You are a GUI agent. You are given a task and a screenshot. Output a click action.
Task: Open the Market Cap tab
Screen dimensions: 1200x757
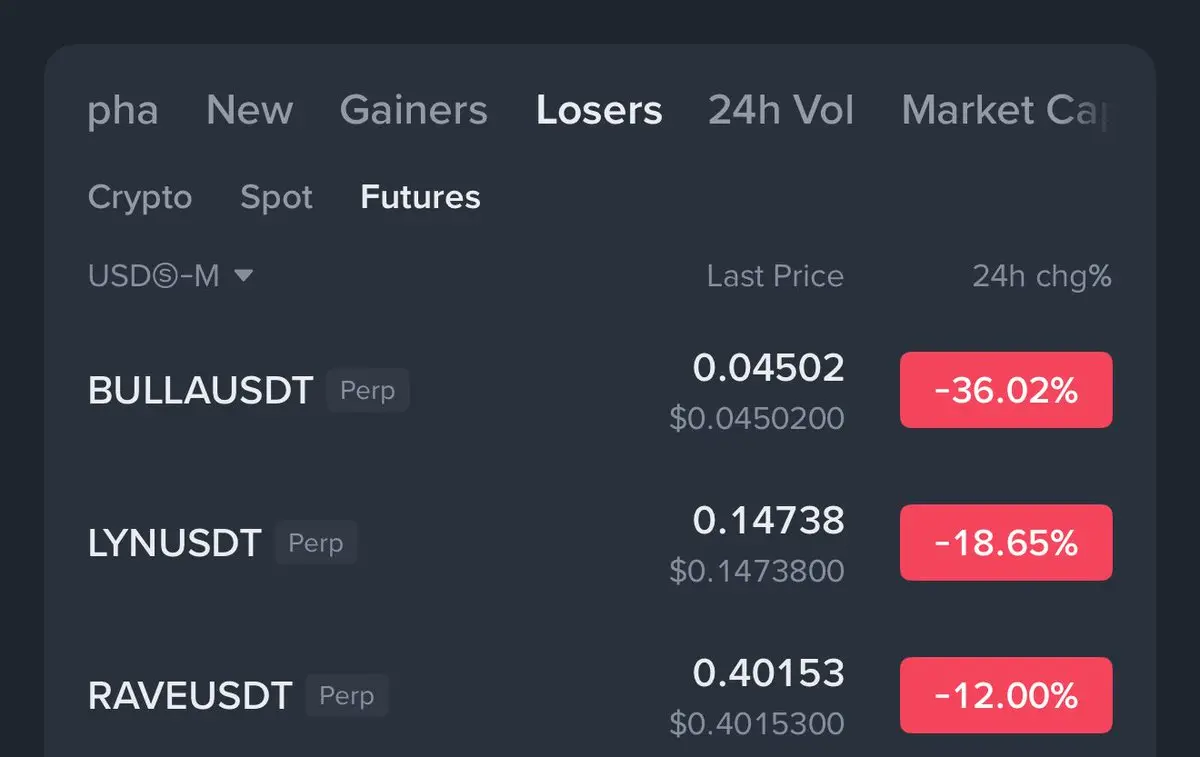click(x=1004, y=110)
